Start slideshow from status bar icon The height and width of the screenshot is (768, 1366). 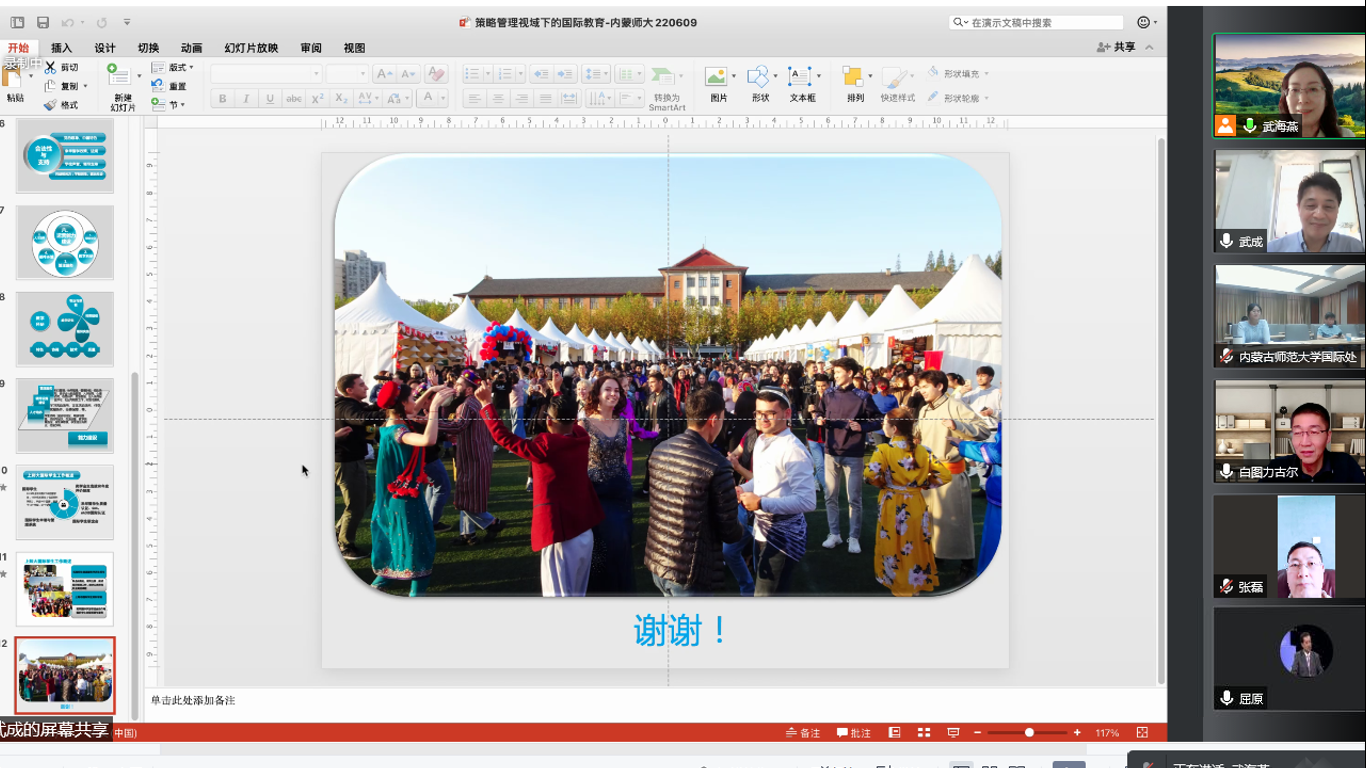pos(954,733)
